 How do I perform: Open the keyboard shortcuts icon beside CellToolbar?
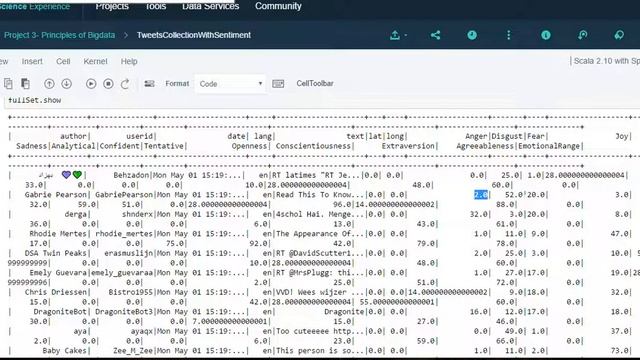click(278, 84)
